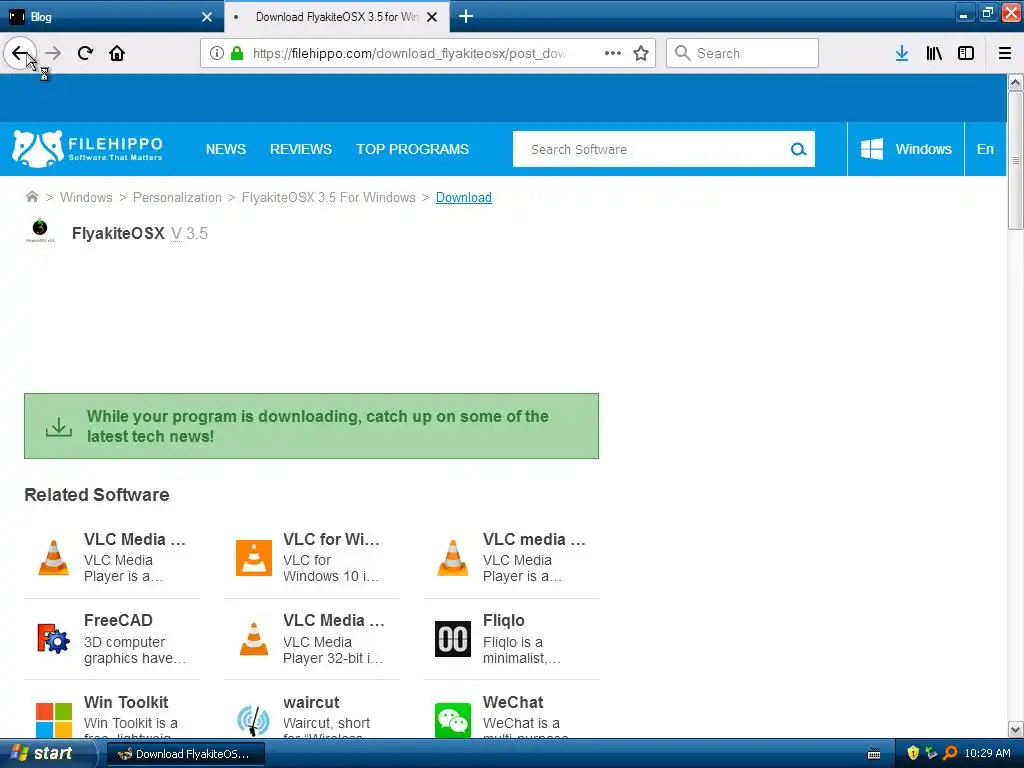Image resolution: width=1024 pixels, height=768 pixels.
Task: Open a new browser tab
Action: 466,16
